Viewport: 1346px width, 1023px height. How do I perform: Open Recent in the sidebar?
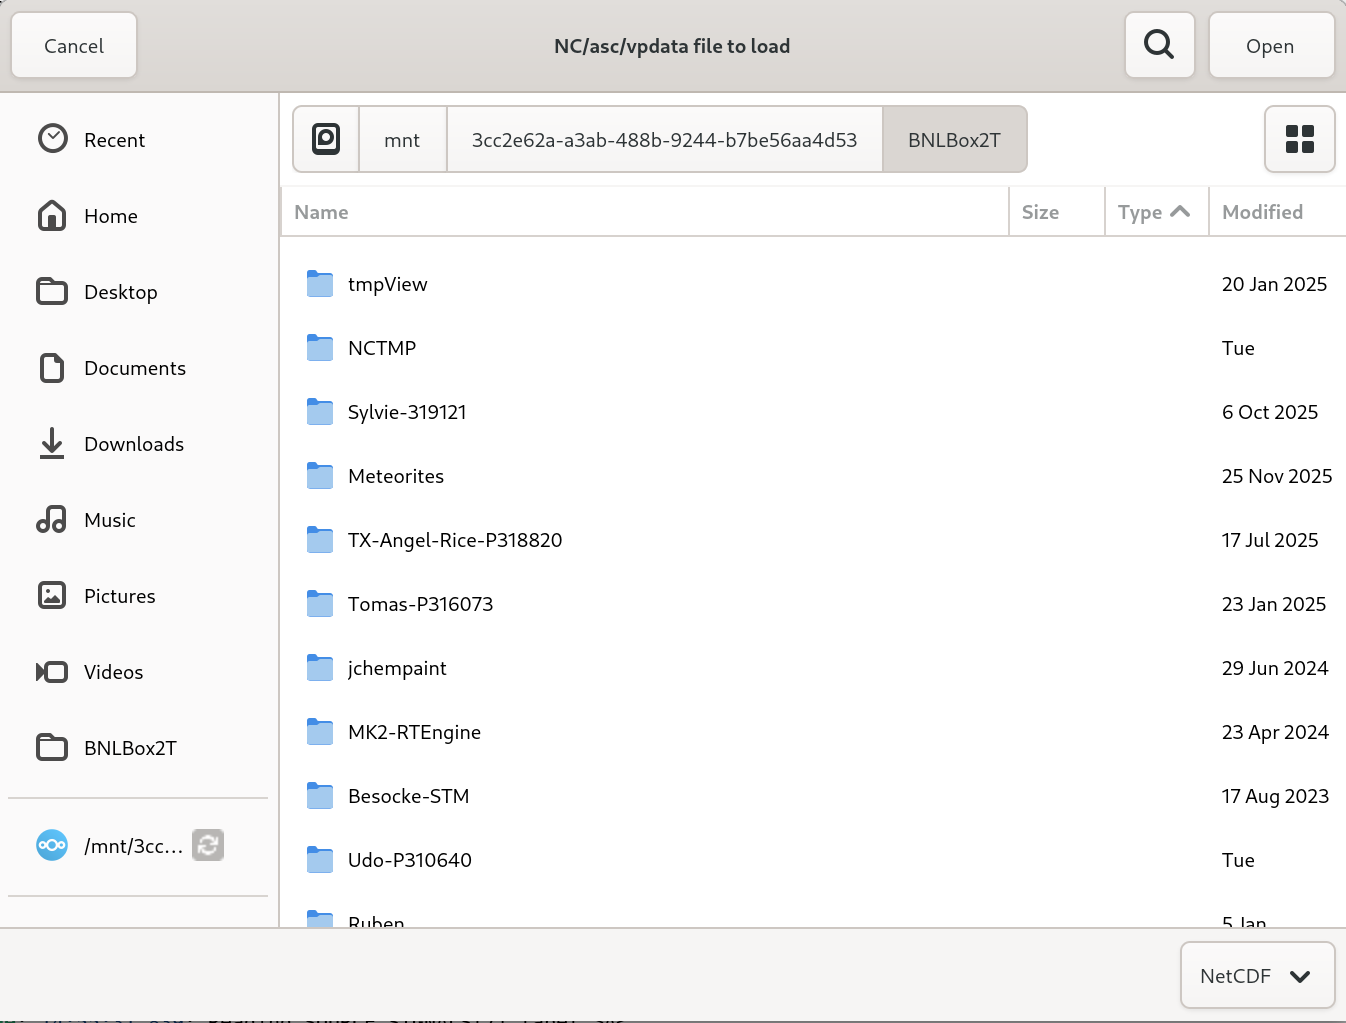(x=114, y=140)
